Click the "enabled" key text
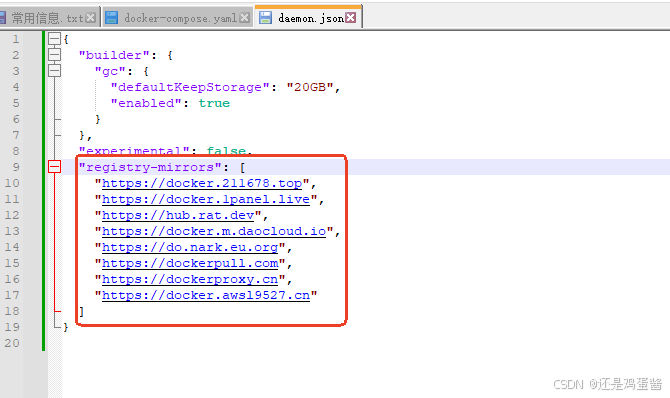This screenshot has width=670, height=398. (147, 103)
